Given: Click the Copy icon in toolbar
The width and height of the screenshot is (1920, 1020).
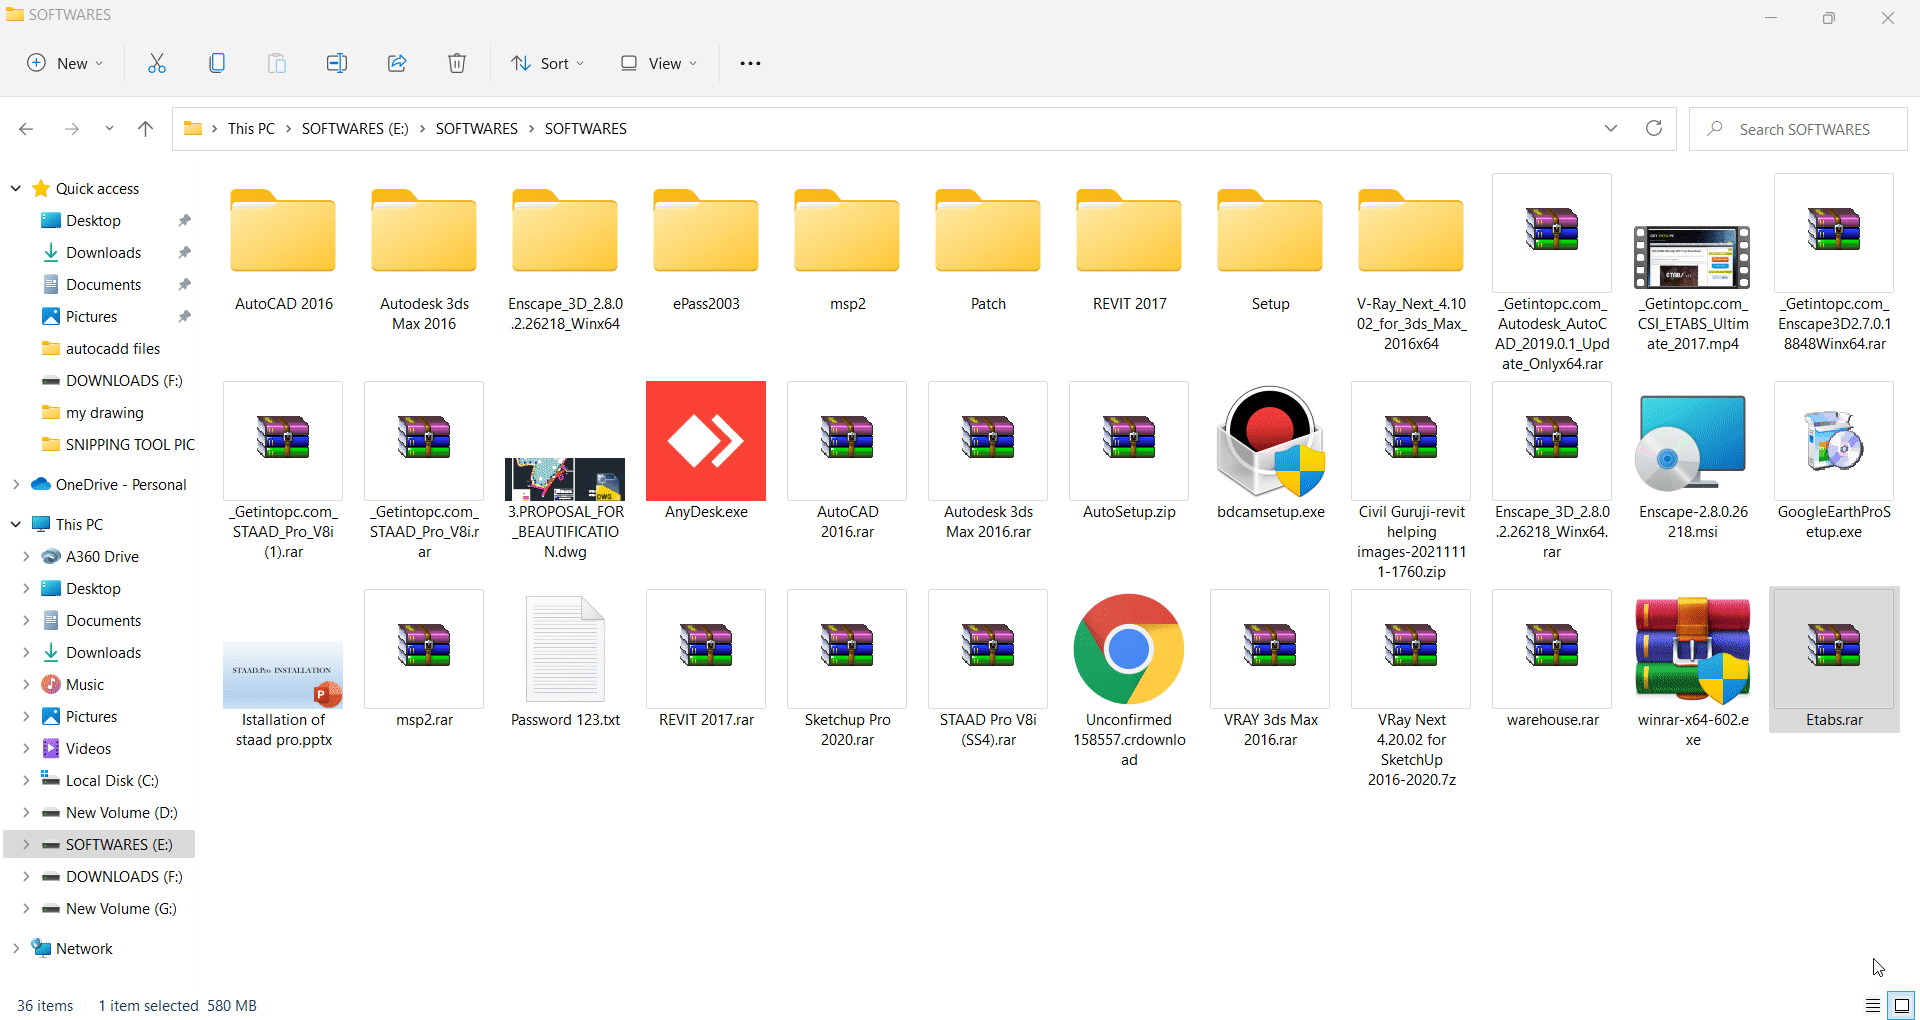Looking at the screenshot, I should pos(217,63).
